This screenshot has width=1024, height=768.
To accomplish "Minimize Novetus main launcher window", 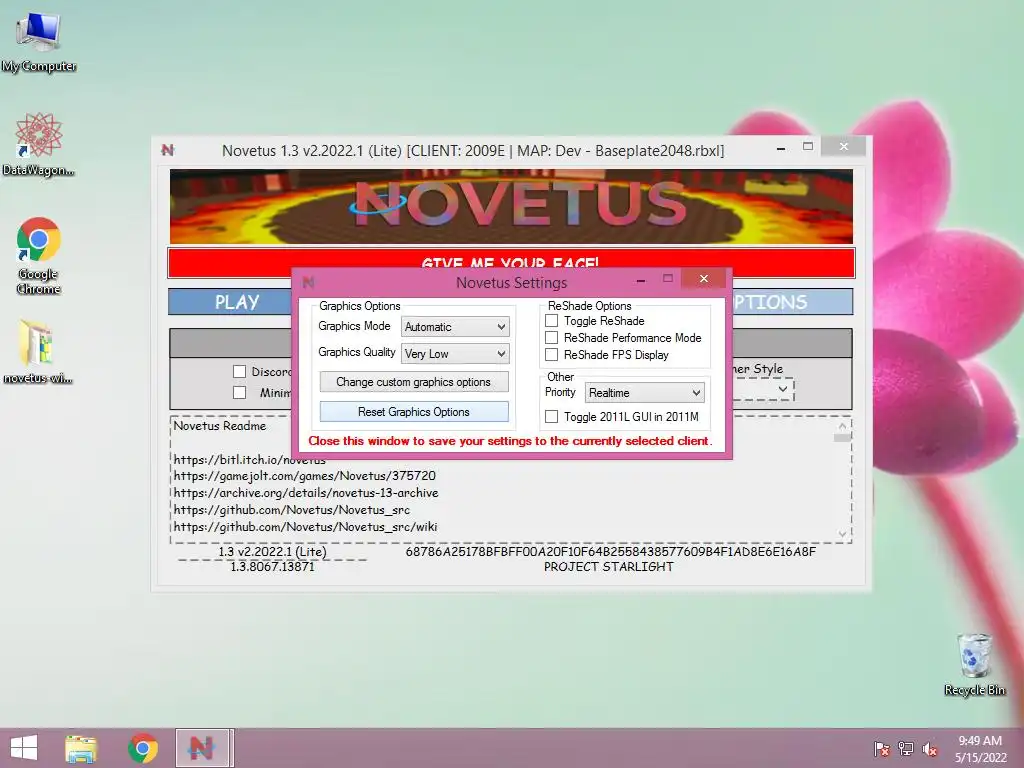I will pyautogui.click(x=780, y=149).
